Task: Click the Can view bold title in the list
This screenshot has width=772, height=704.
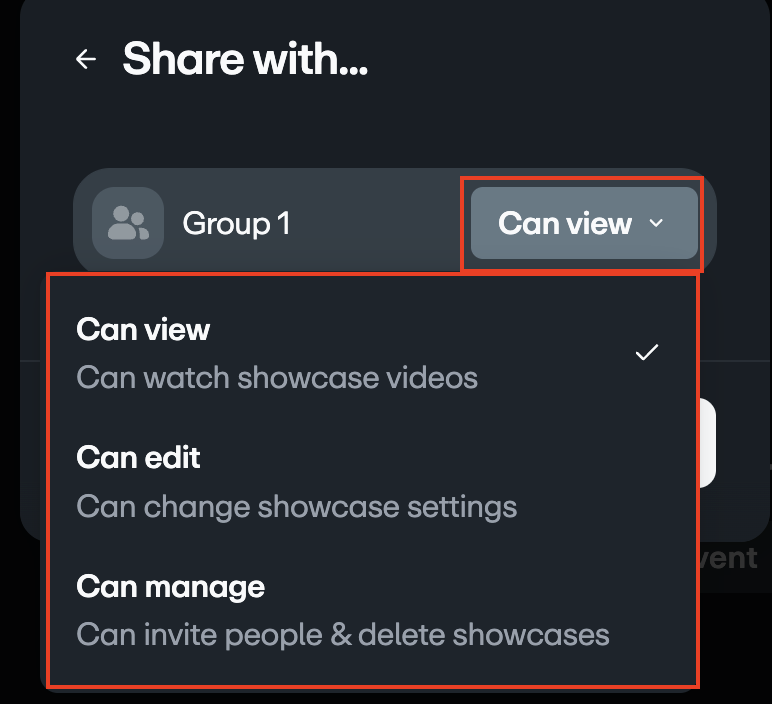Action: 143,330
